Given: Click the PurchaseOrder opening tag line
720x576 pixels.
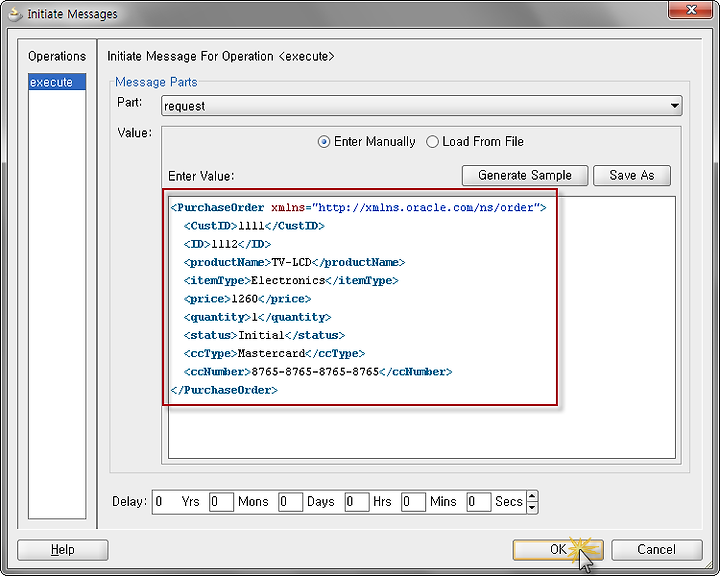Looking at the screenshot, I should [358, 208].
